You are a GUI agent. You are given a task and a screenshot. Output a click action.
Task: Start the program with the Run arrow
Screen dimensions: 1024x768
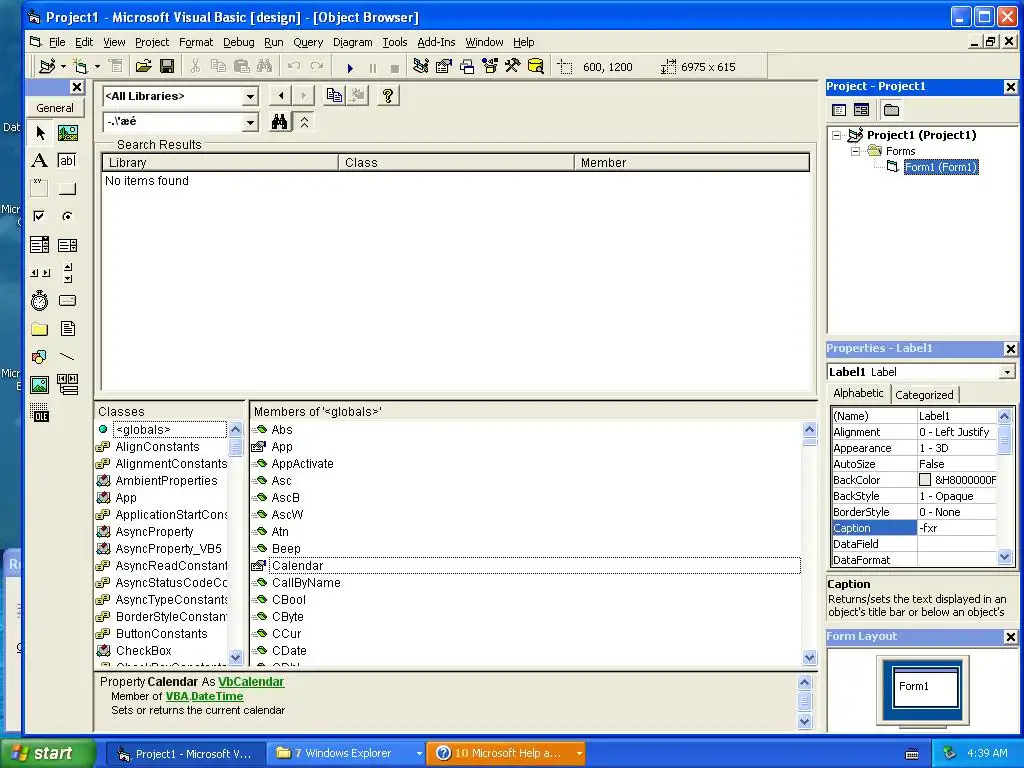pos(350,67)
